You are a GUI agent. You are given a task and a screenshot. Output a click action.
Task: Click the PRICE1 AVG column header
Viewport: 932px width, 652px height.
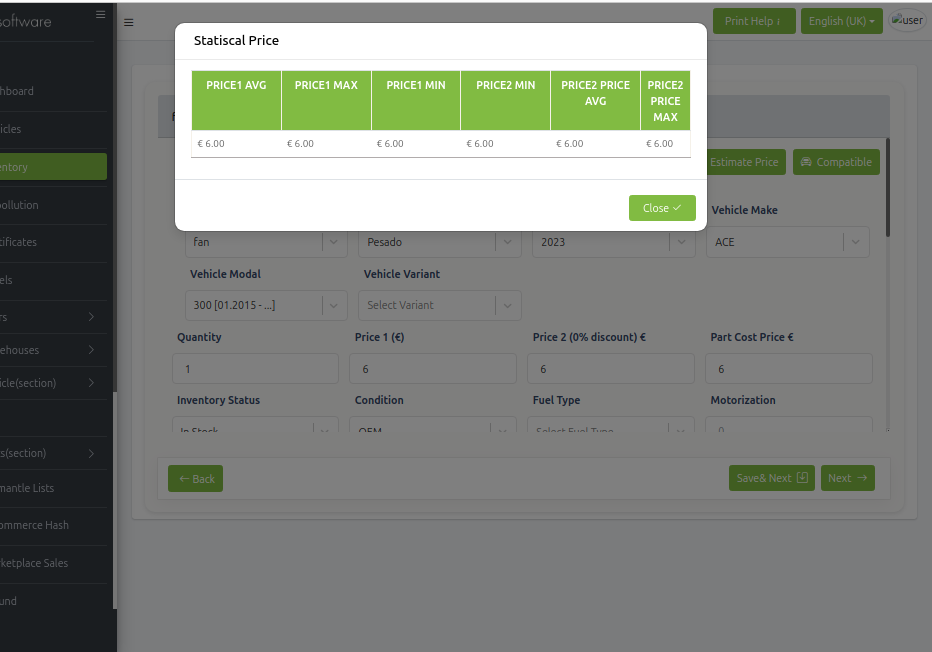click(x=236, y=86)
